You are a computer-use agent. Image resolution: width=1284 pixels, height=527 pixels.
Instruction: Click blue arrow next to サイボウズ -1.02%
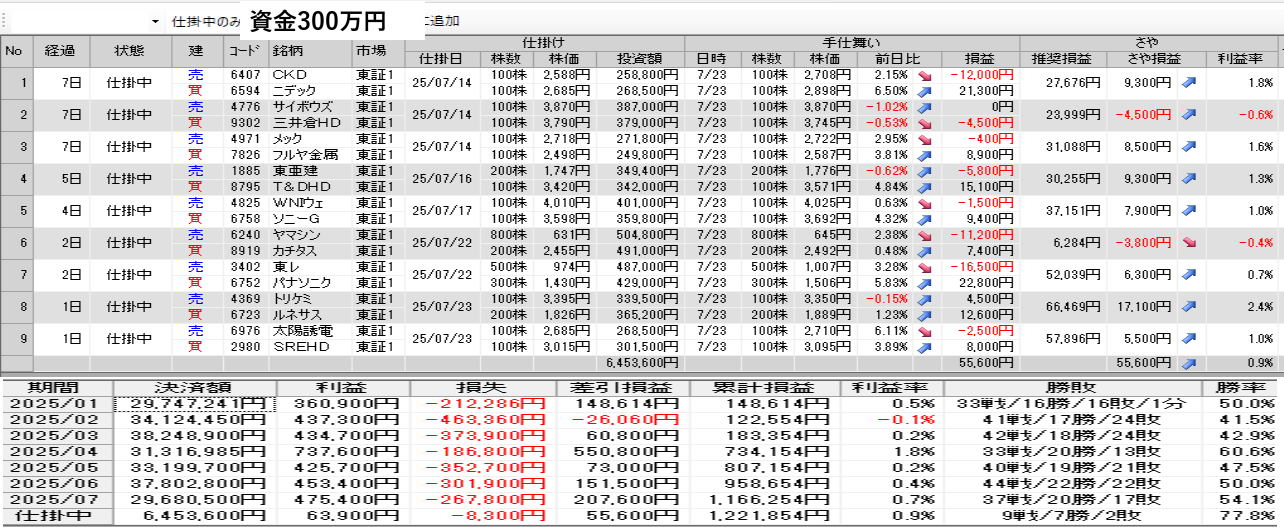[923, 107]
